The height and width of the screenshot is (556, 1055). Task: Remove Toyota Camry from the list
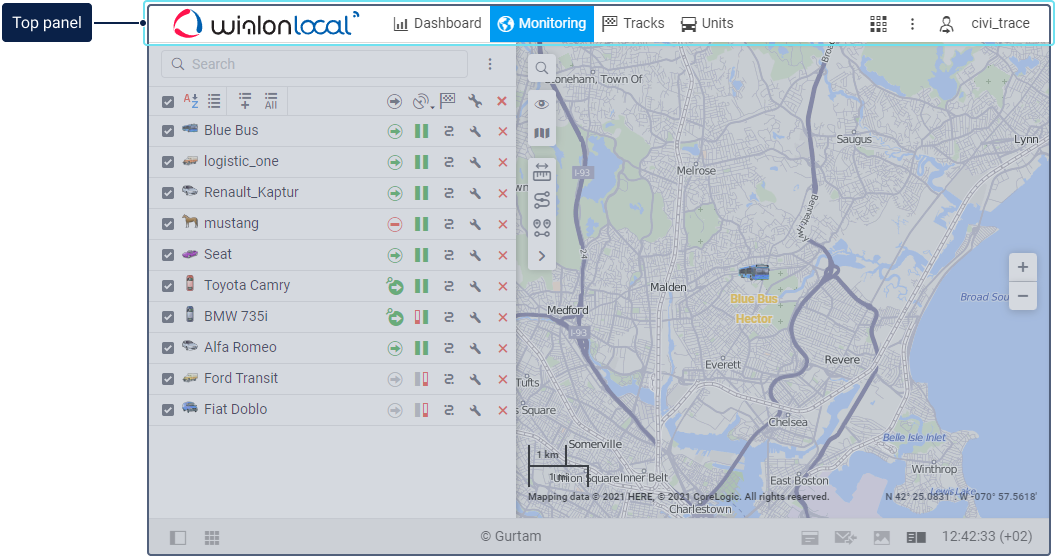point(503,286)
